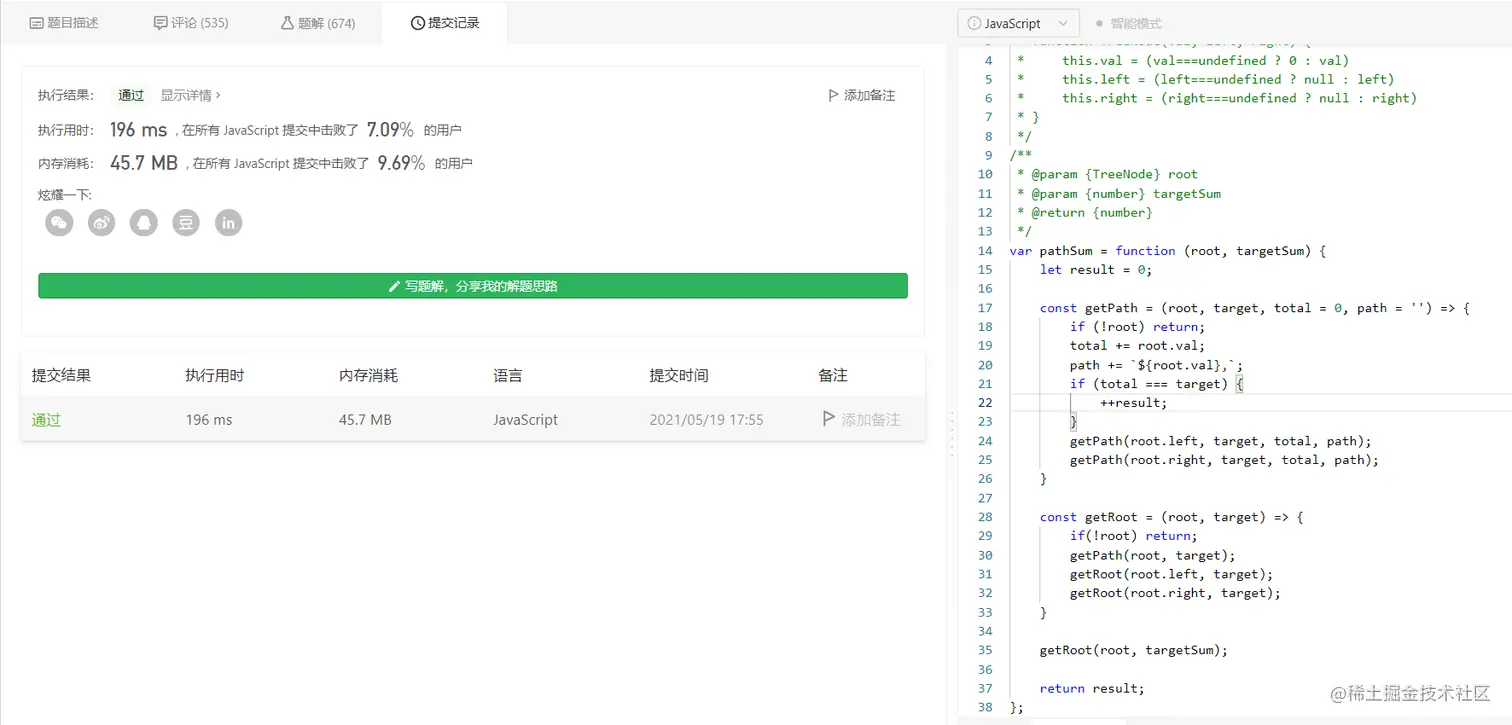The image size is (1512, 725).
Task: Click 添加备注 in the submission table row
Action: click(x=861, y=420)
